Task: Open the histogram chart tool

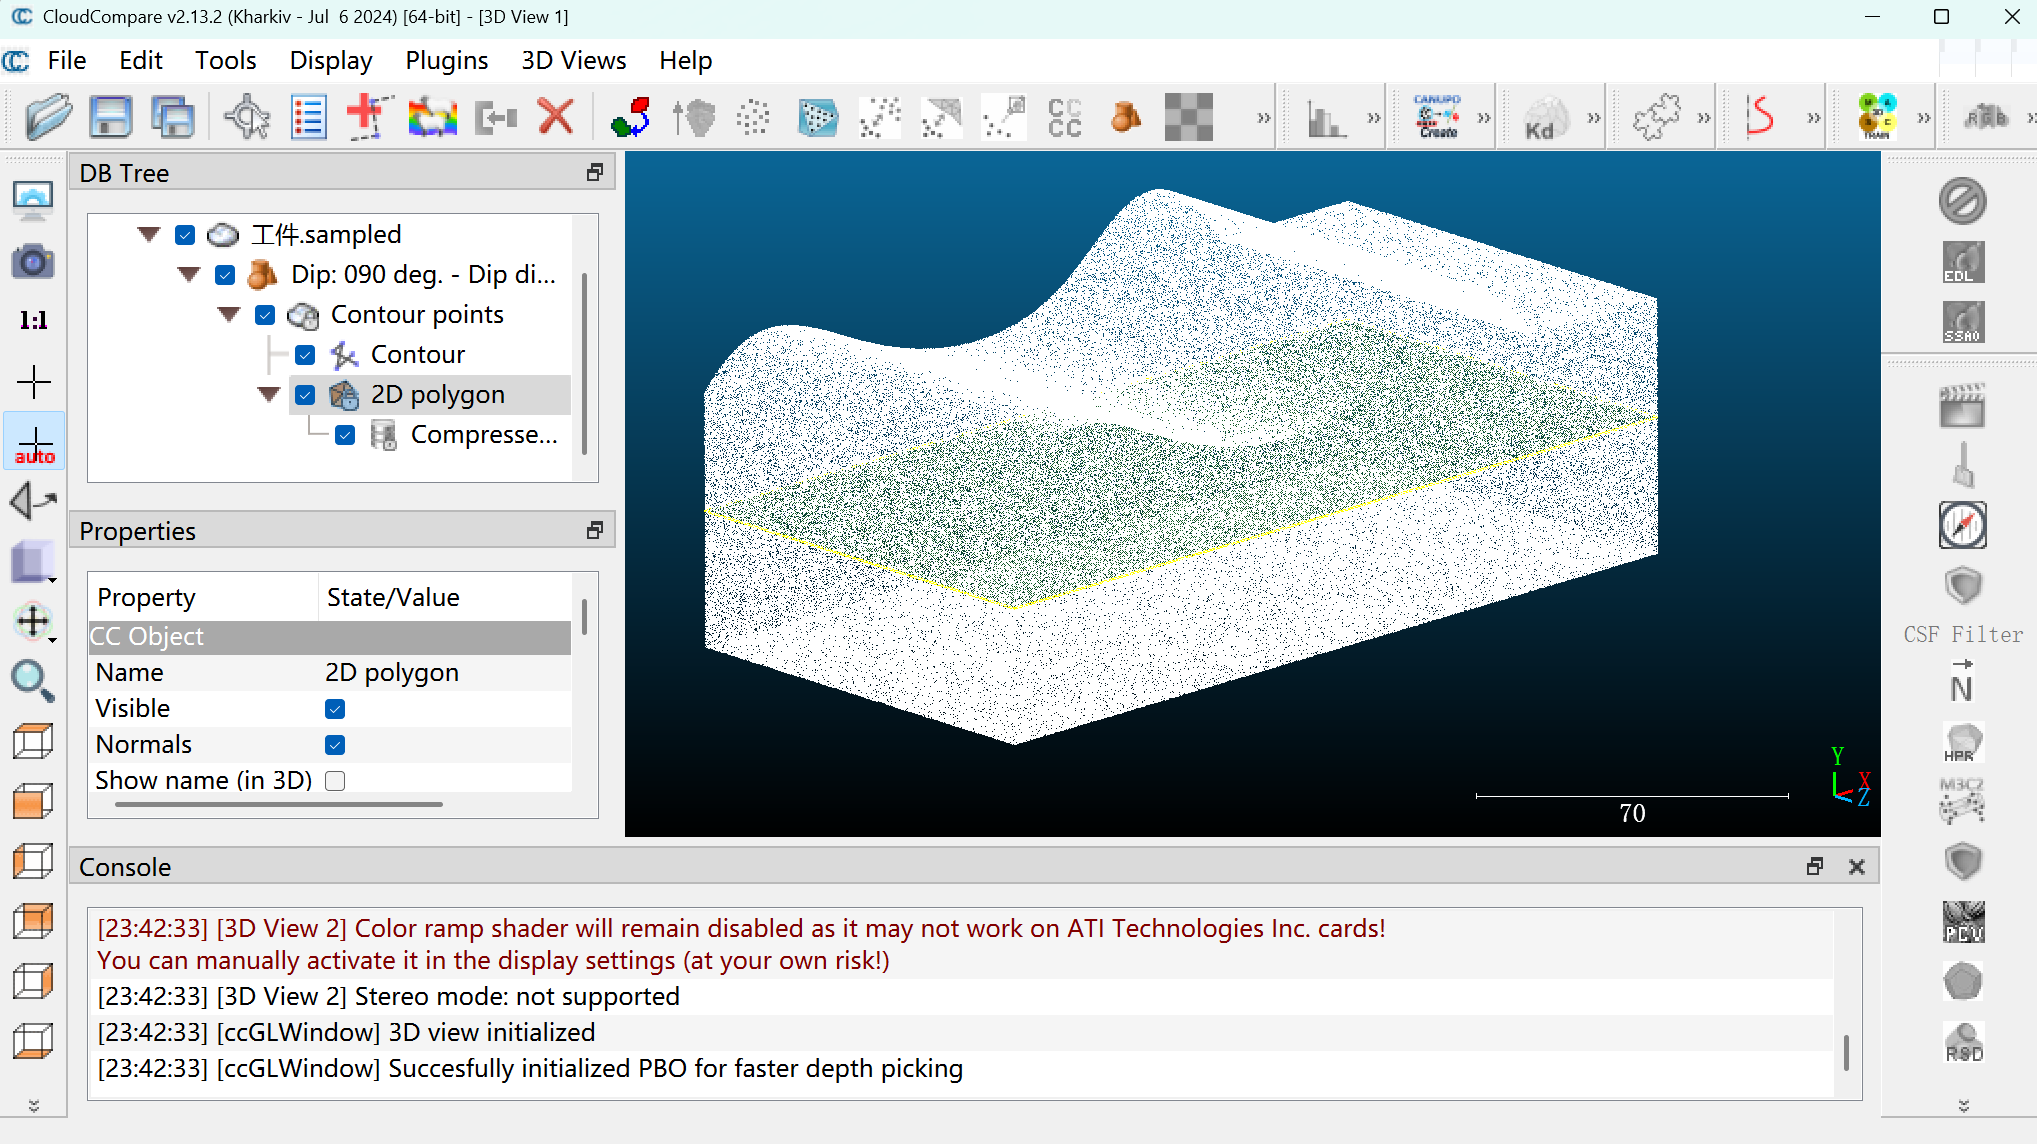Action: pos(1326,119)
